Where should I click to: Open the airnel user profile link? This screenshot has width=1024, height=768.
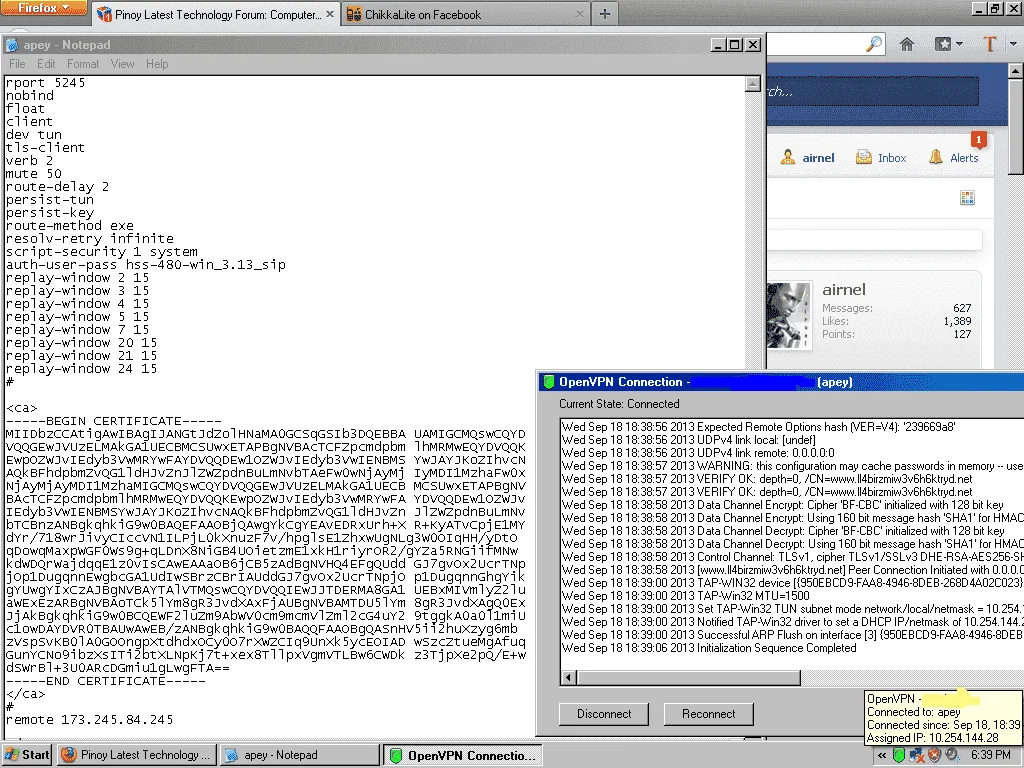[x=818, y=158]
